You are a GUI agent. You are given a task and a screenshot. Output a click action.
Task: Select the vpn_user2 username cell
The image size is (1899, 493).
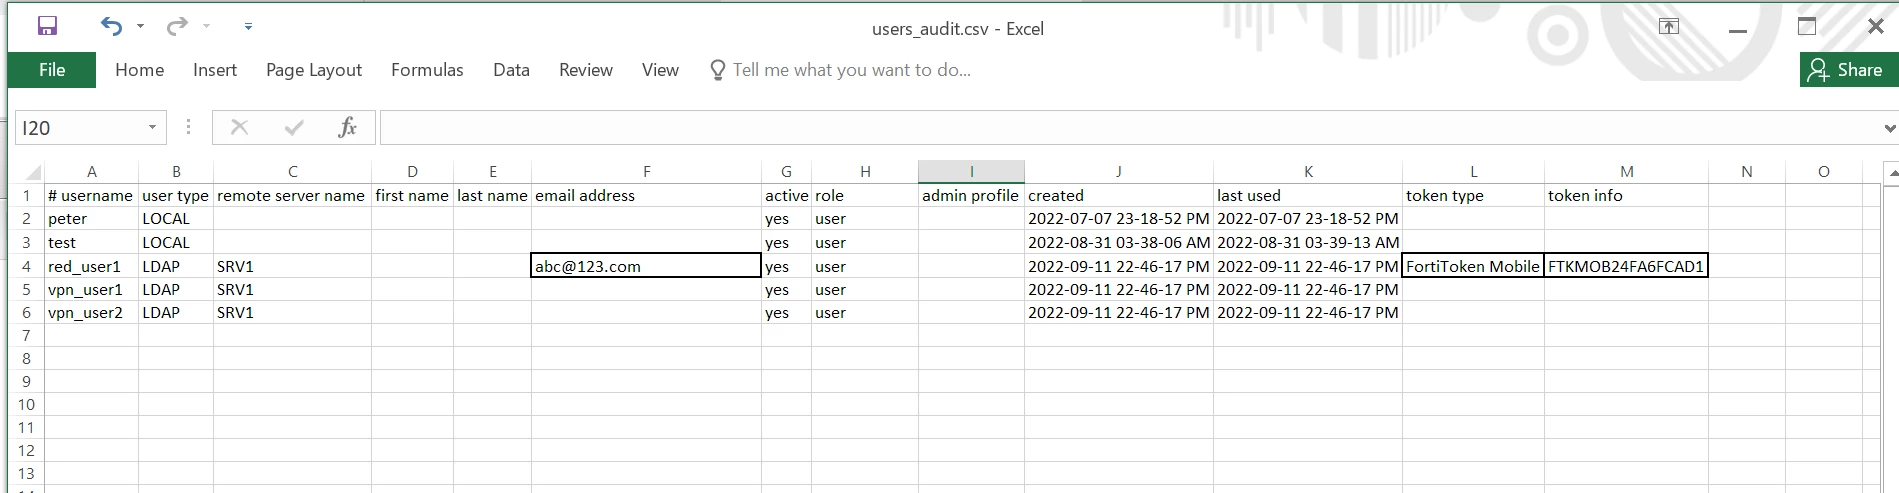pos(92,312)
